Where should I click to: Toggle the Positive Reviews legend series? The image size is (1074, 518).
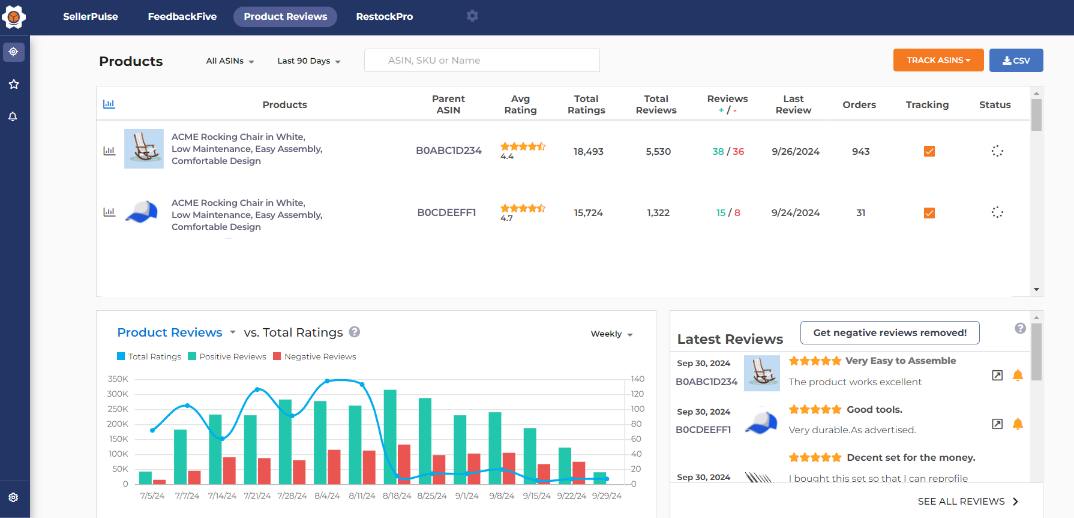click(227, 356)
